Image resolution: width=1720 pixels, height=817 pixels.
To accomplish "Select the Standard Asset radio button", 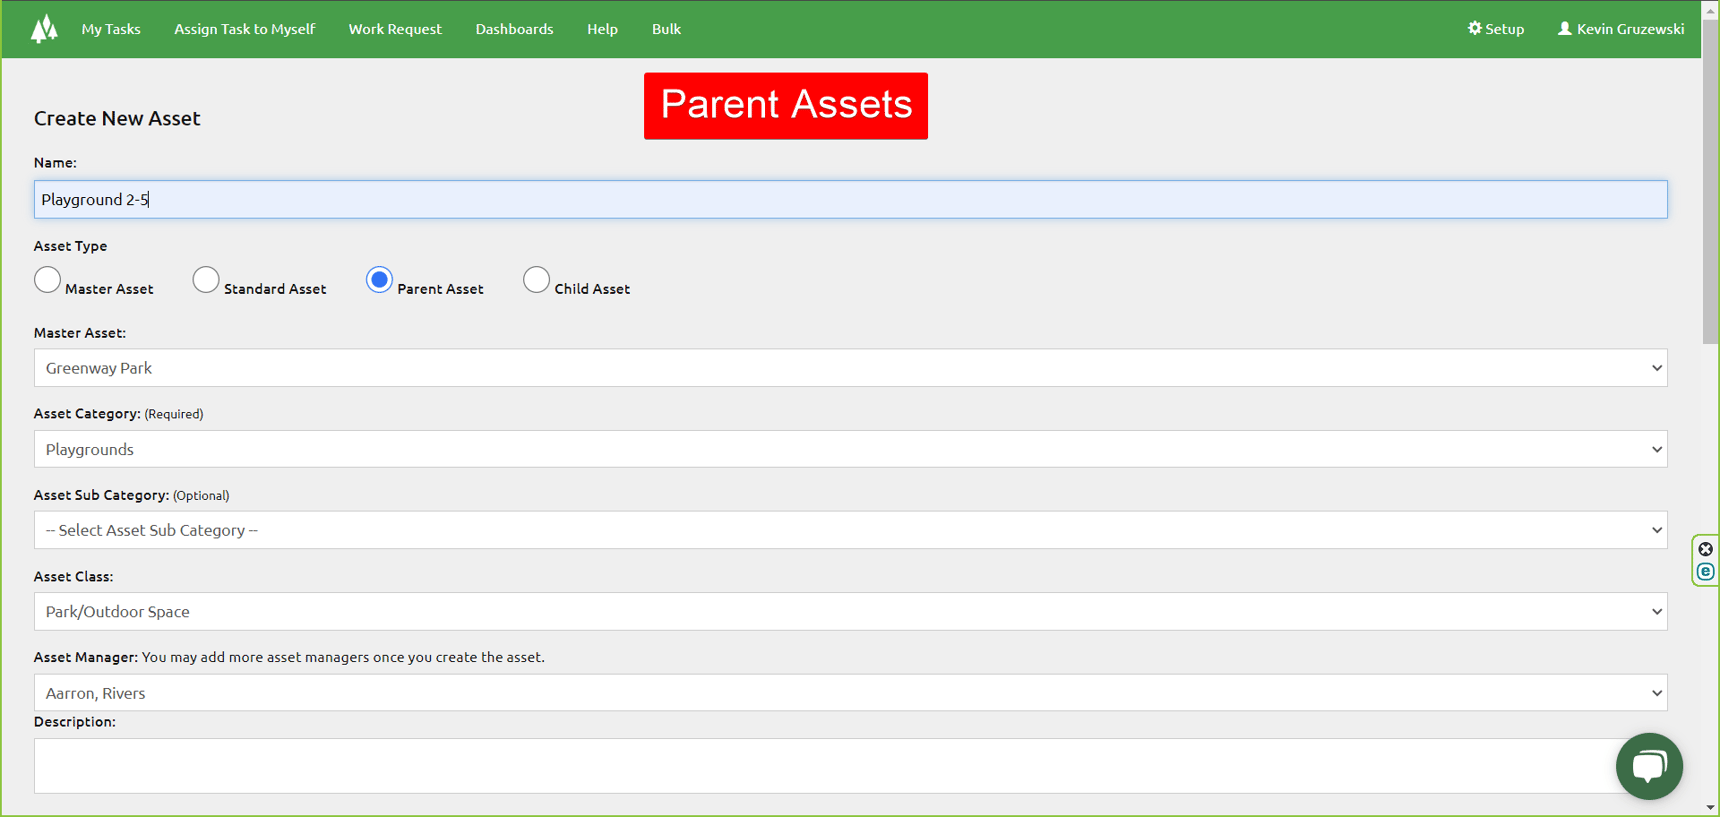I will click(x=206, y=280).
